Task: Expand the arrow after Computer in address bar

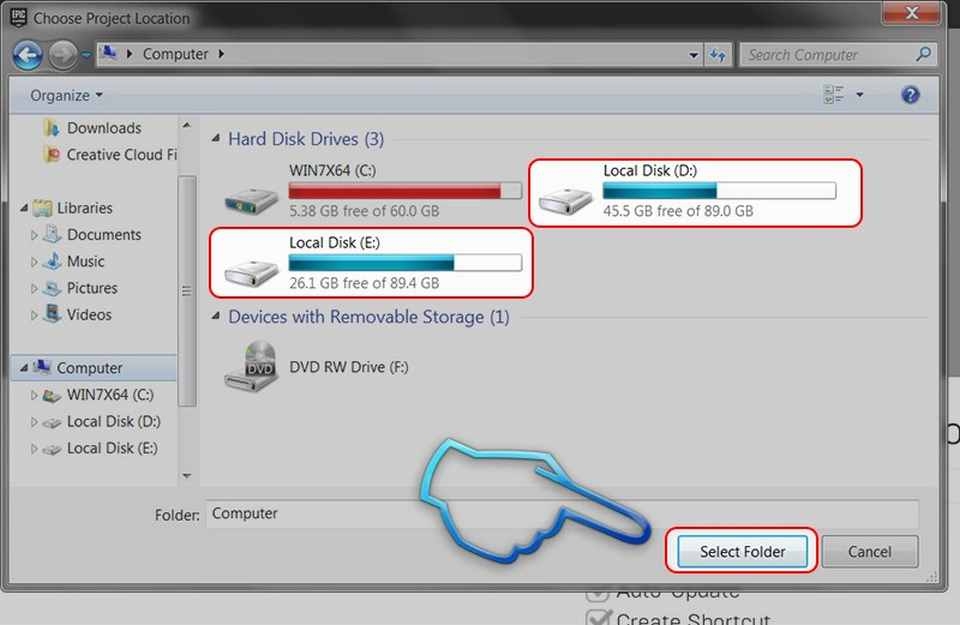Action: click(221, 54)
